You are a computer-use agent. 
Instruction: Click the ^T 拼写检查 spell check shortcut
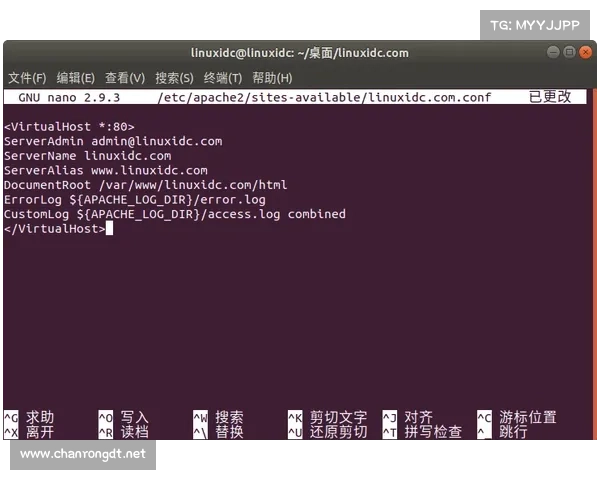pyautogui.click(x=423, y=432)
